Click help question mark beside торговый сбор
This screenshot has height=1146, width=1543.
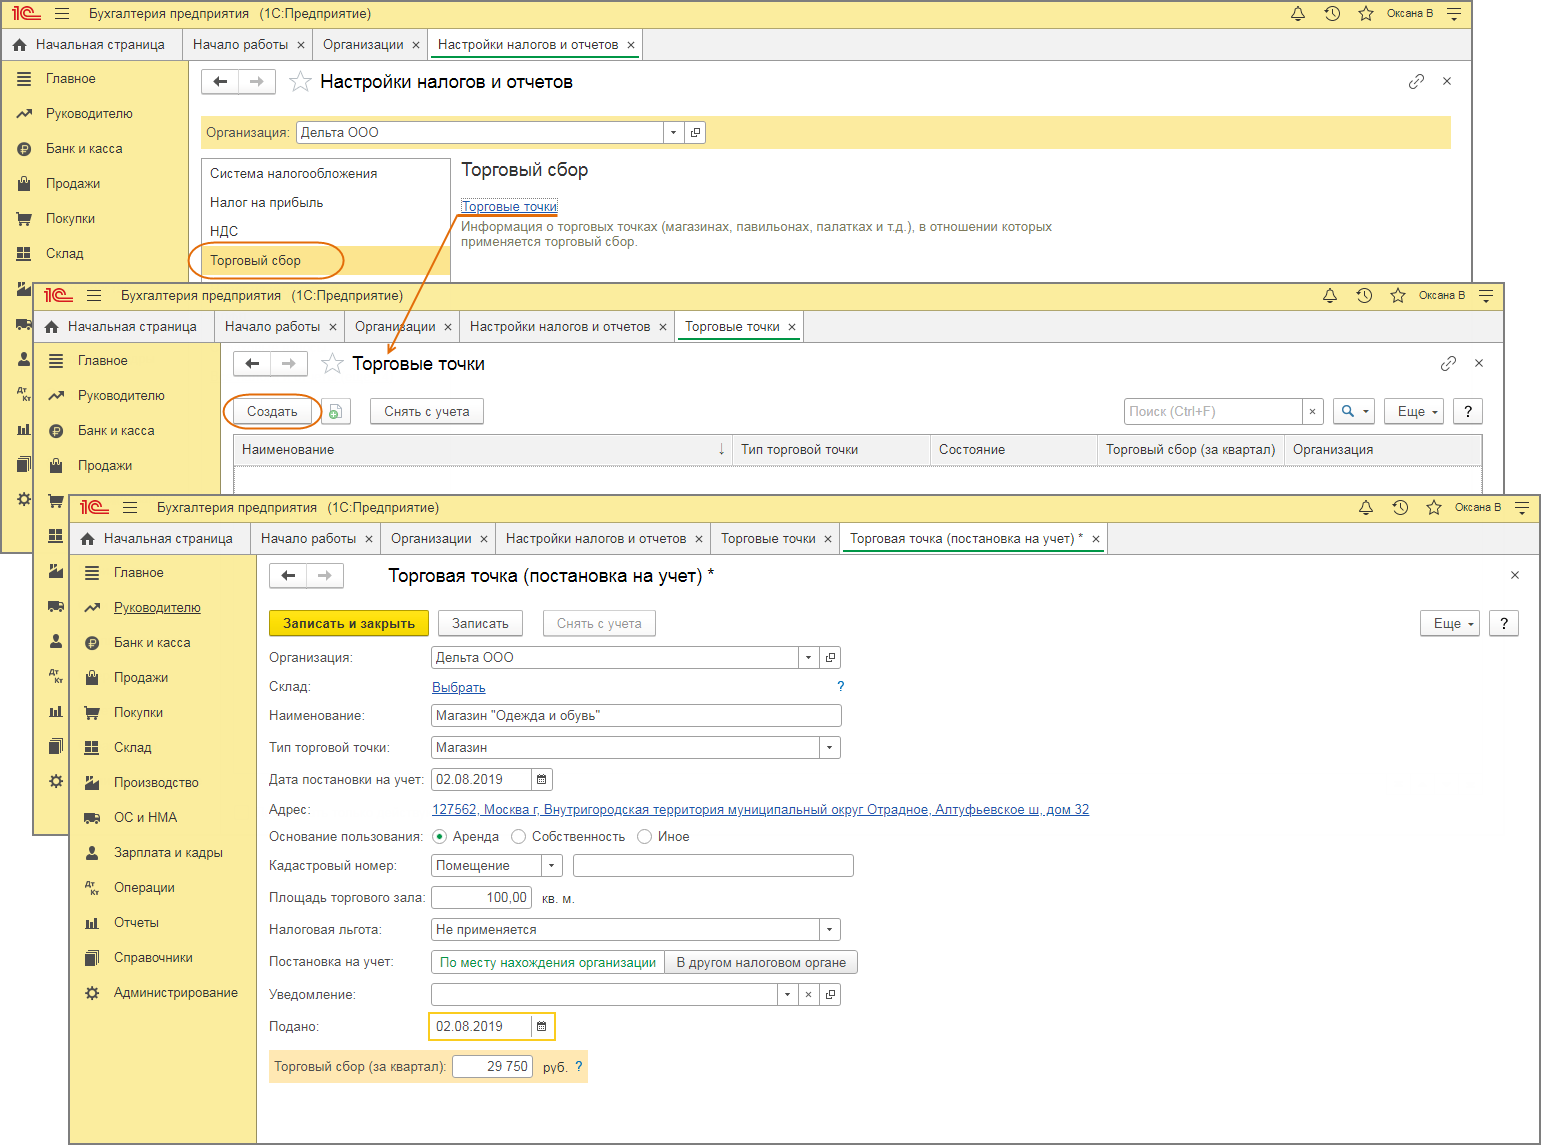[x=578, y=1066]
